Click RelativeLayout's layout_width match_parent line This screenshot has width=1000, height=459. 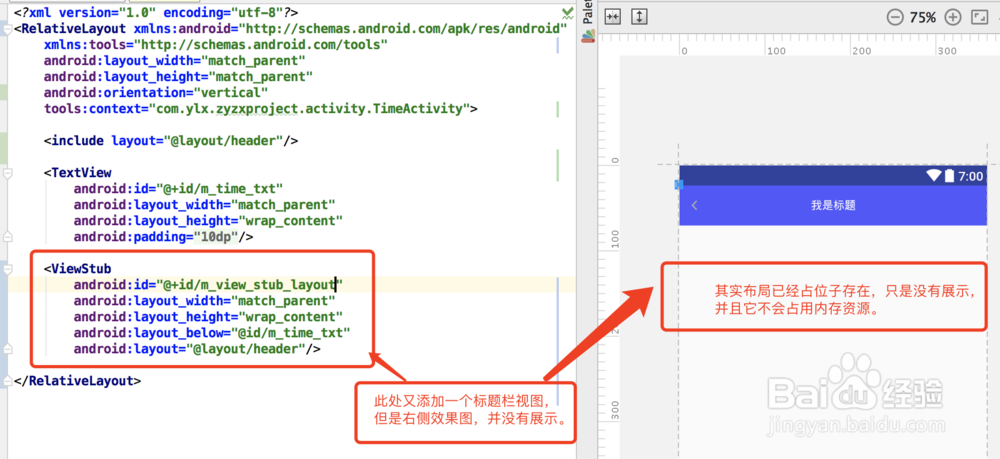tap(175, 61)
